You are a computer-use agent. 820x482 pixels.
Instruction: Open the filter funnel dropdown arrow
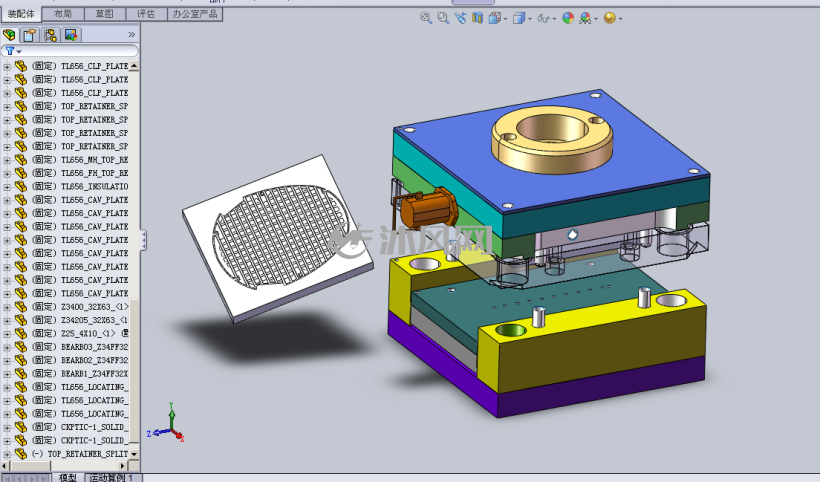click(x=19, y=51)
